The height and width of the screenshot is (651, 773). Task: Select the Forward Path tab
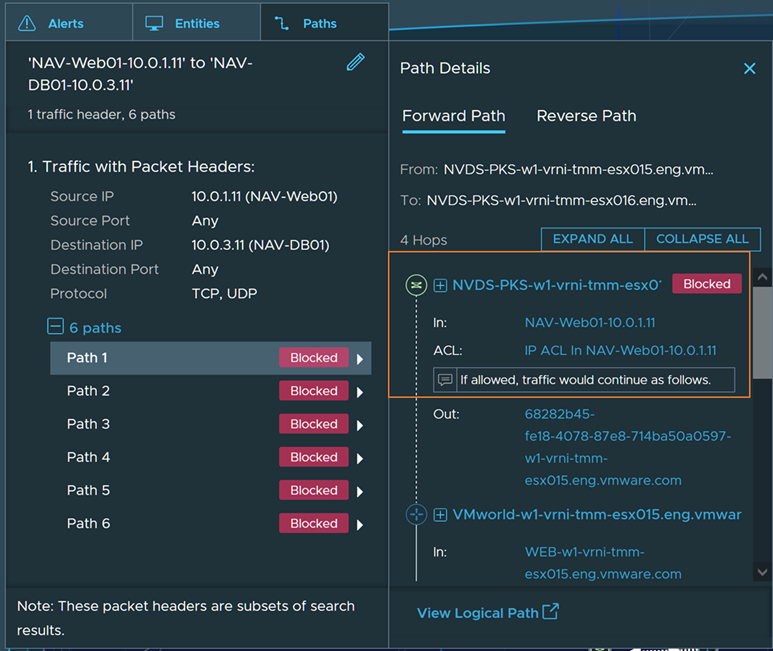(453, 116)
